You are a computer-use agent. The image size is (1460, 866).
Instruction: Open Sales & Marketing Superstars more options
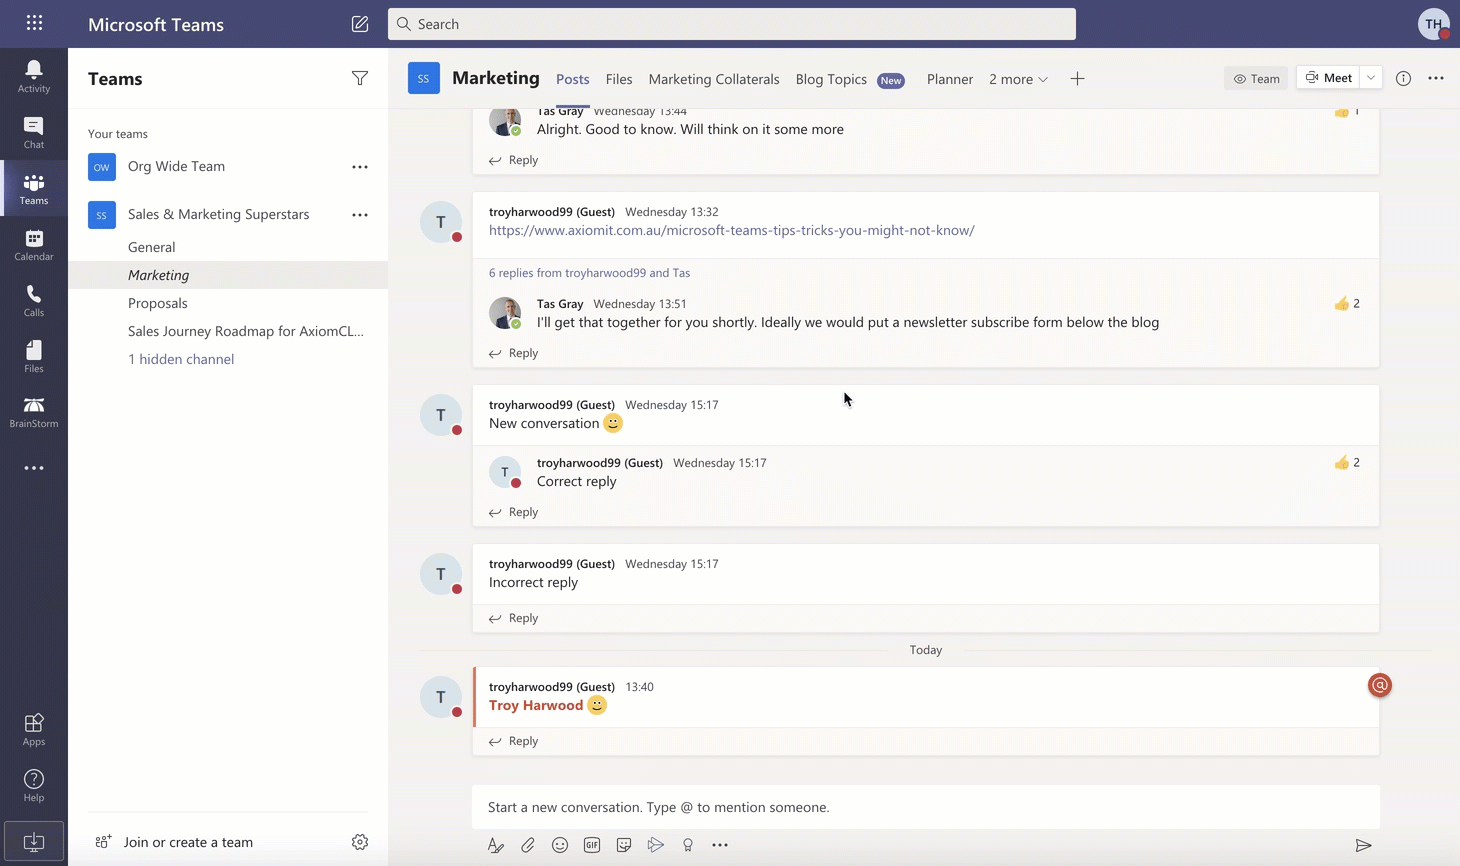point(360,215)
